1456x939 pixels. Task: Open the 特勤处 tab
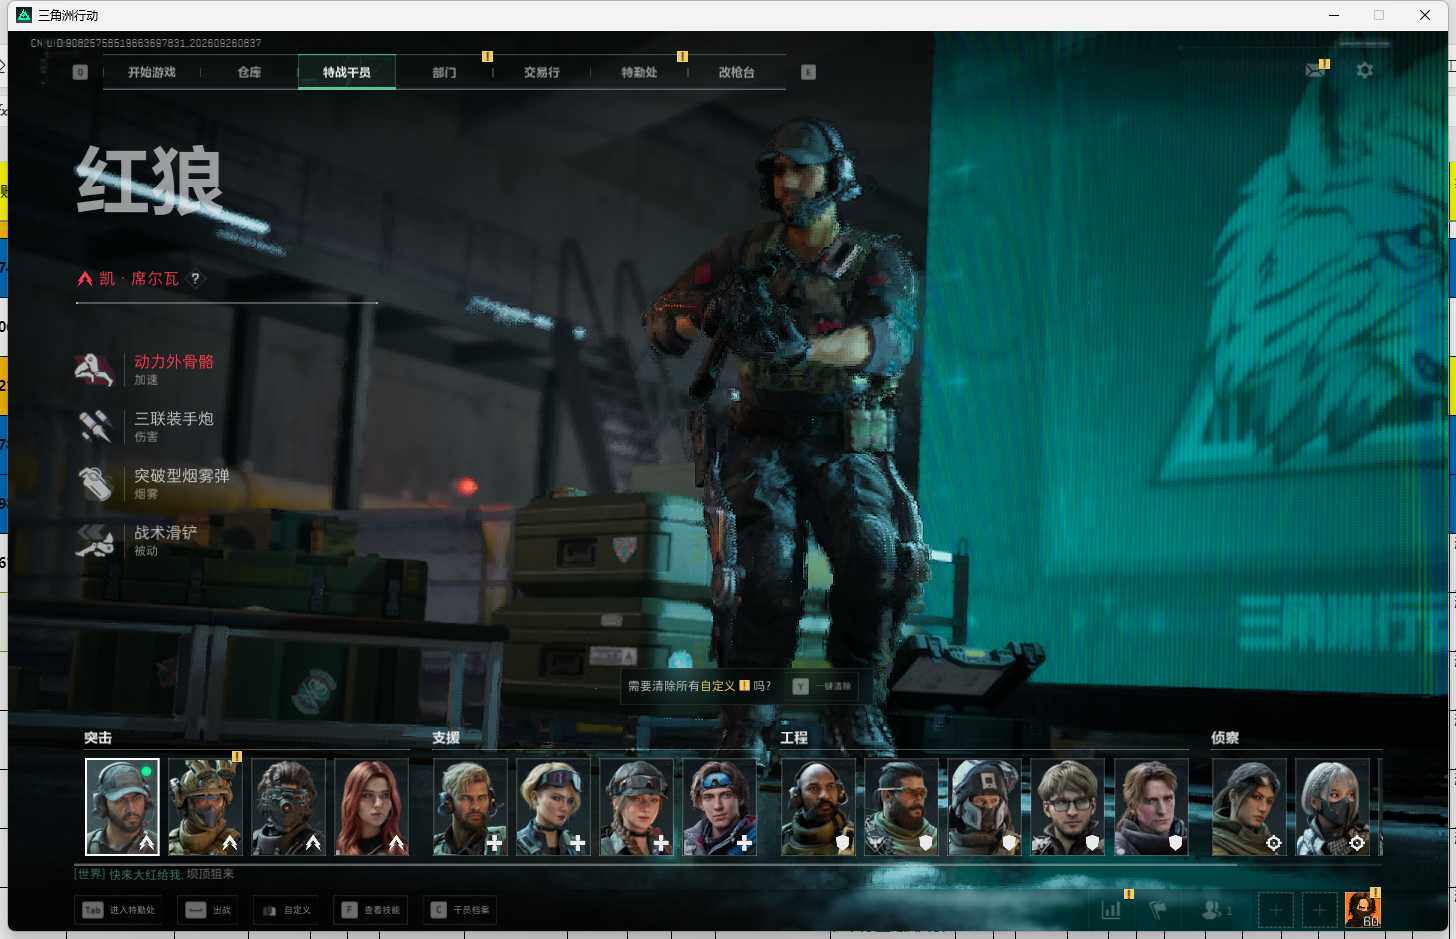639,72
